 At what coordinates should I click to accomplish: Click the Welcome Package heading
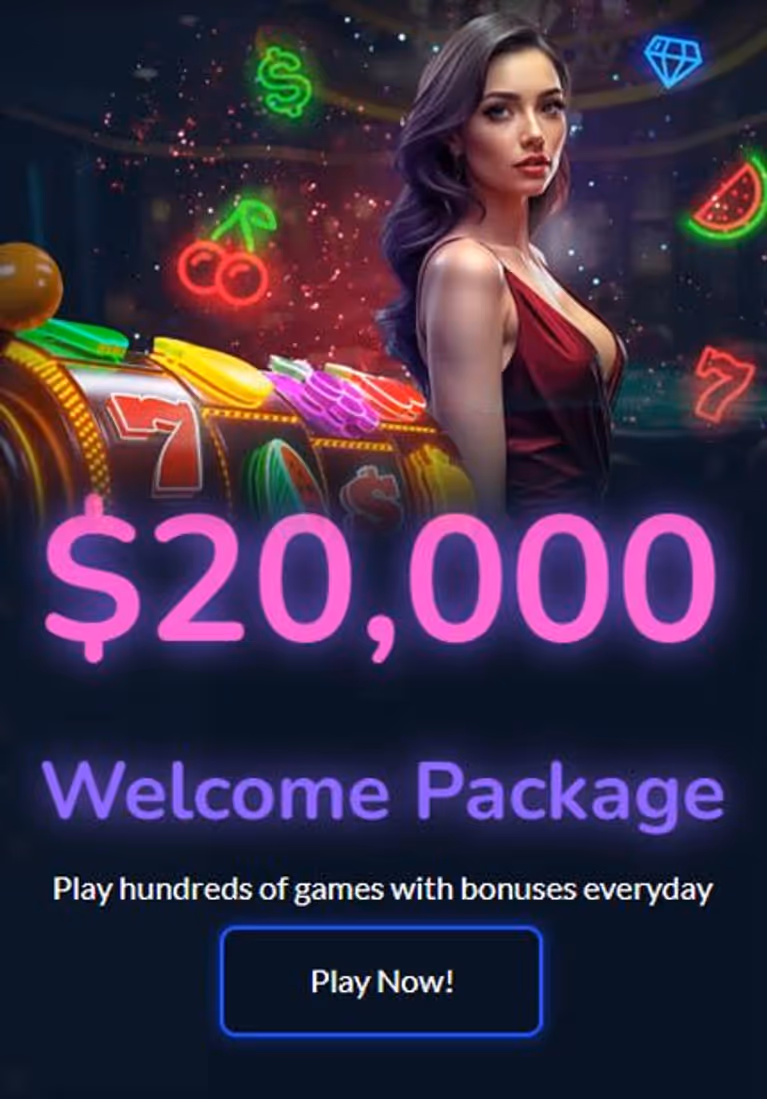point(383,792)
